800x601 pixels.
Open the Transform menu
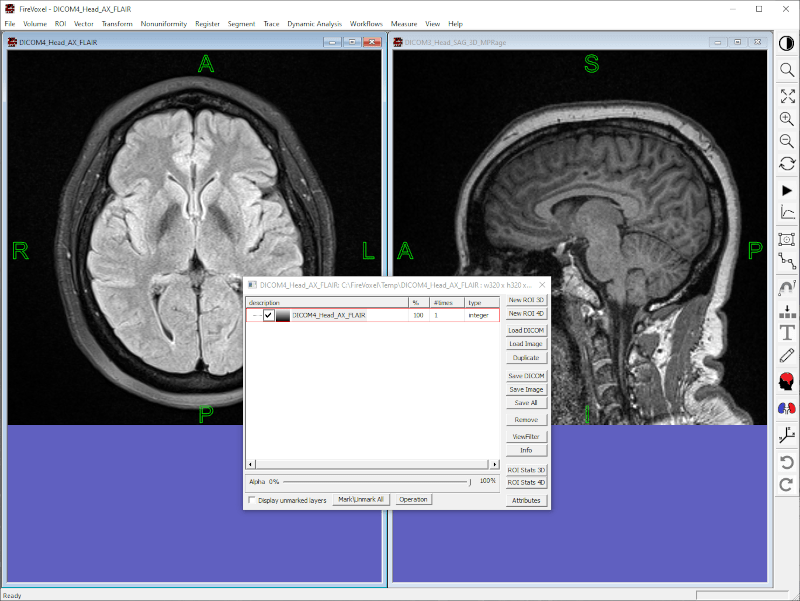coord(117,23)
